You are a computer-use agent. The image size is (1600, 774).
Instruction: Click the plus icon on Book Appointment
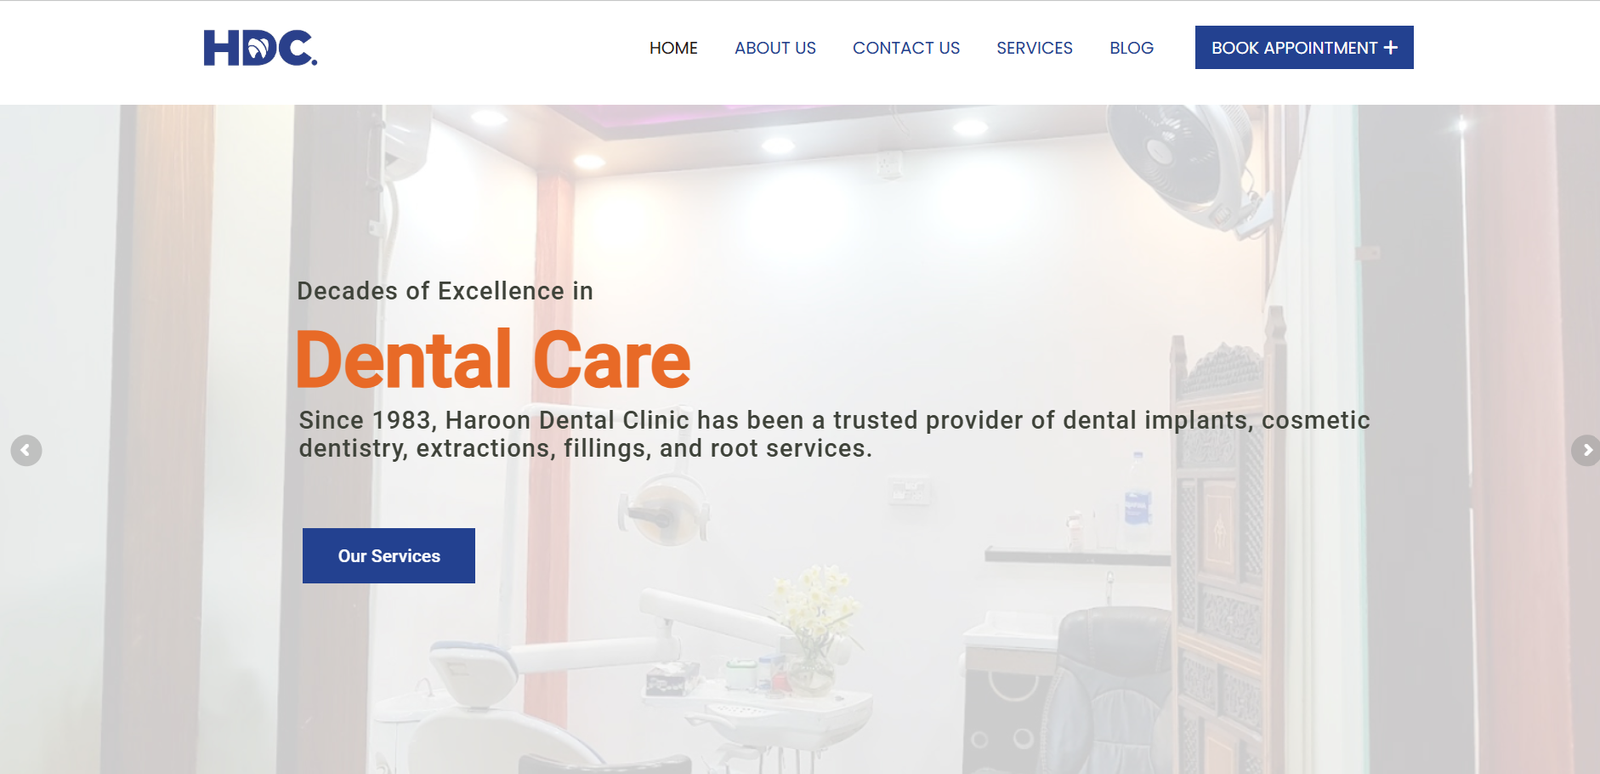[1390, 47]
